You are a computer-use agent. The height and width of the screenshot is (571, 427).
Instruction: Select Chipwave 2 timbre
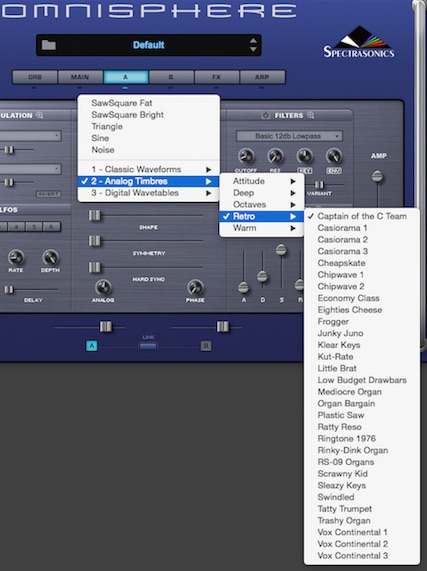362,287
